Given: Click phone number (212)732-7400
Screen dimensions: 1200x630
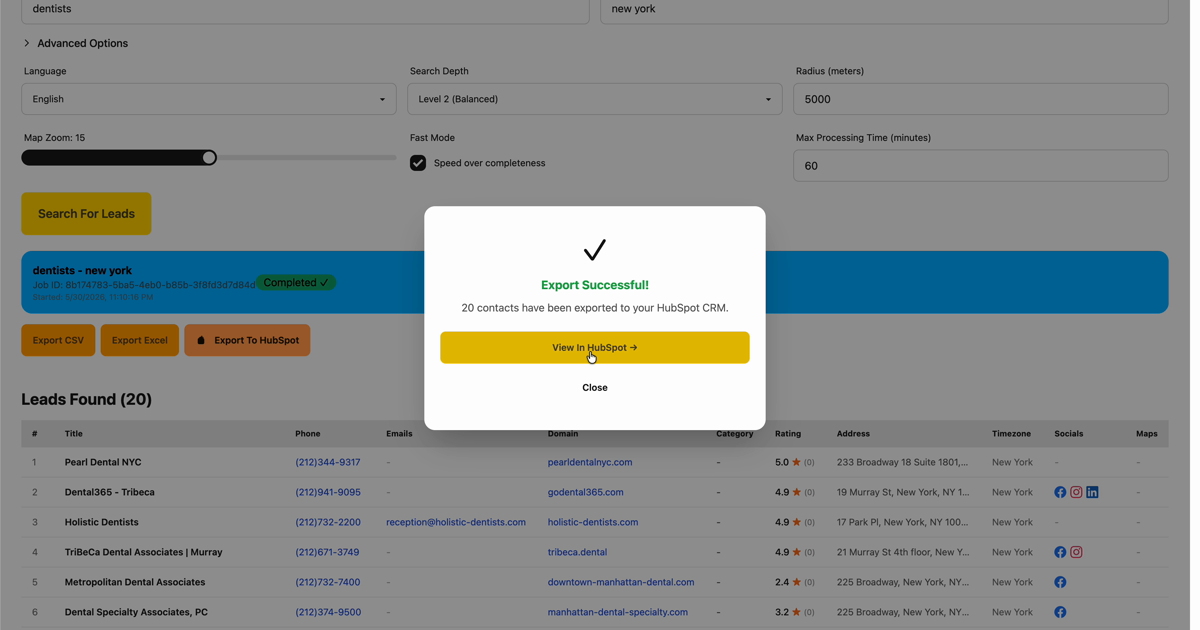Looking at the screenshot, I should click(328, 582).
